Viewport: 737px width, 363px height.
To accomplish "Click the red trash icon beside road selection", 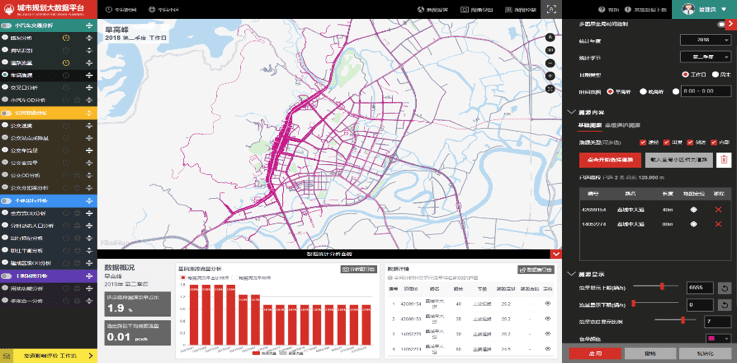I will (724, 160).
